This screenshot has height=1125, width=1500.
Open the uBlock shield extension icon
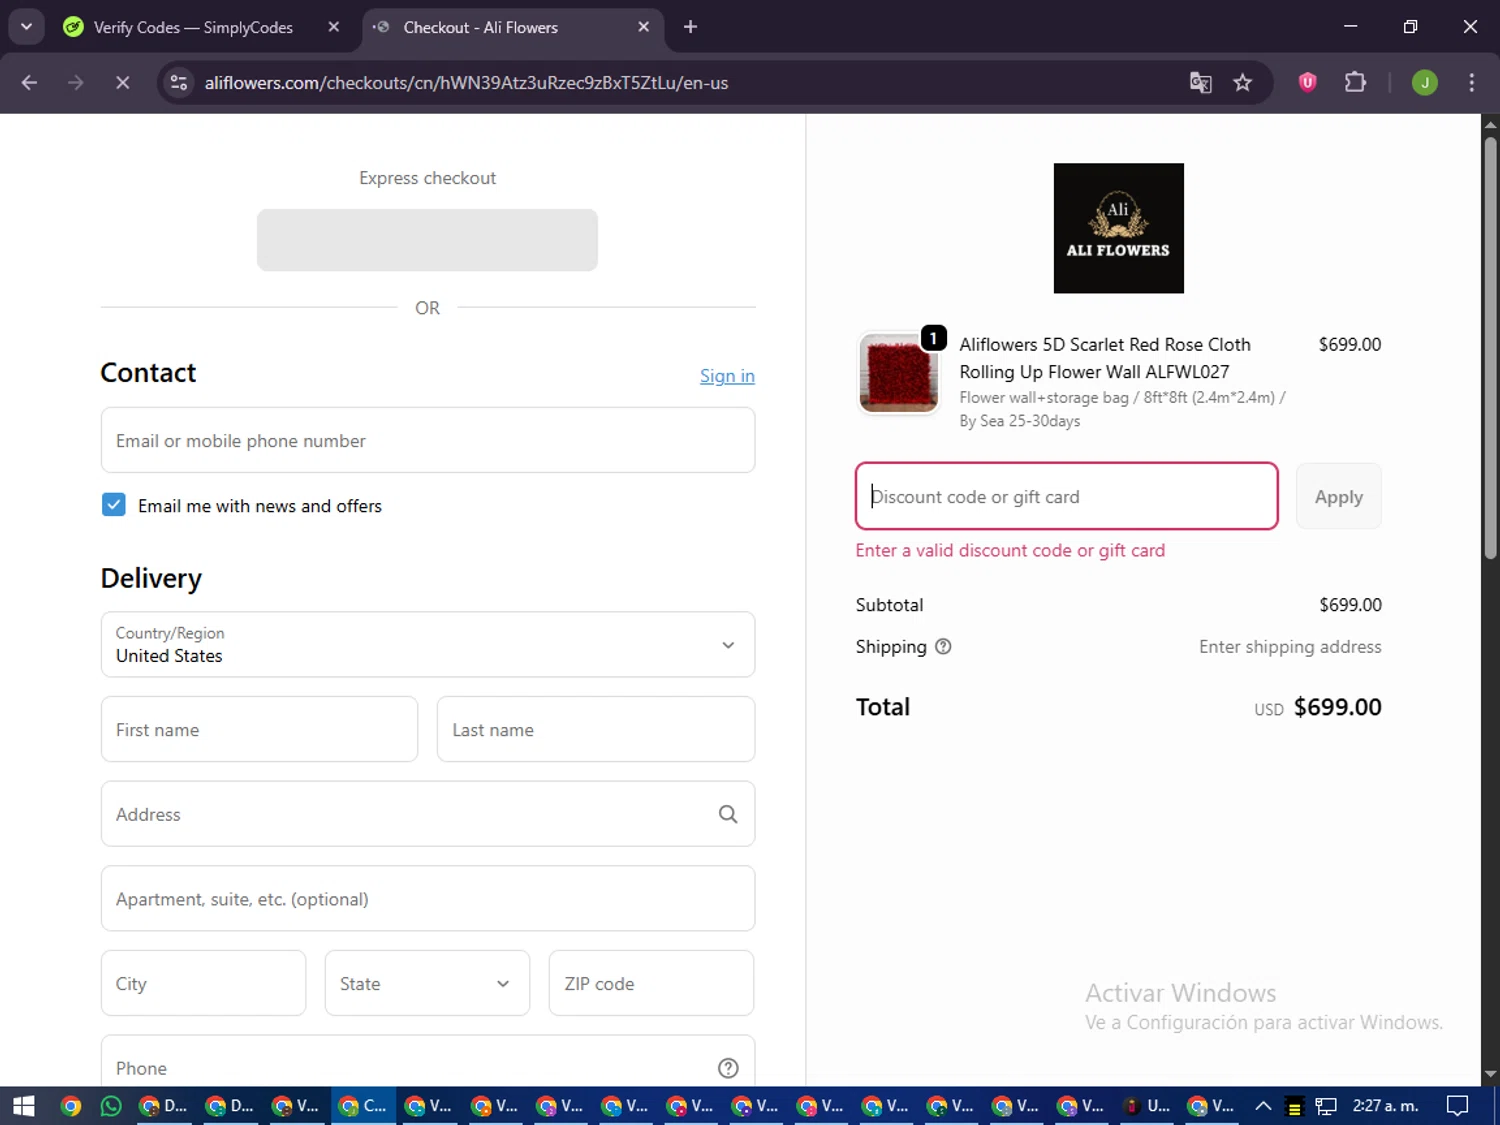tap(1307, 82)
